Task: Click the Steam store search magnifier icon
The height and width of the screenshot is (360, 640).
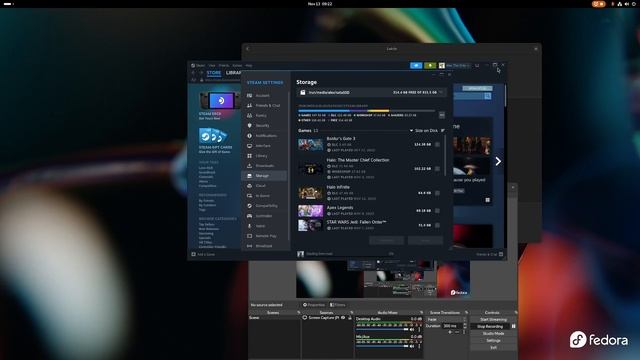Action: pyautogui.click(x=487, y=96)
